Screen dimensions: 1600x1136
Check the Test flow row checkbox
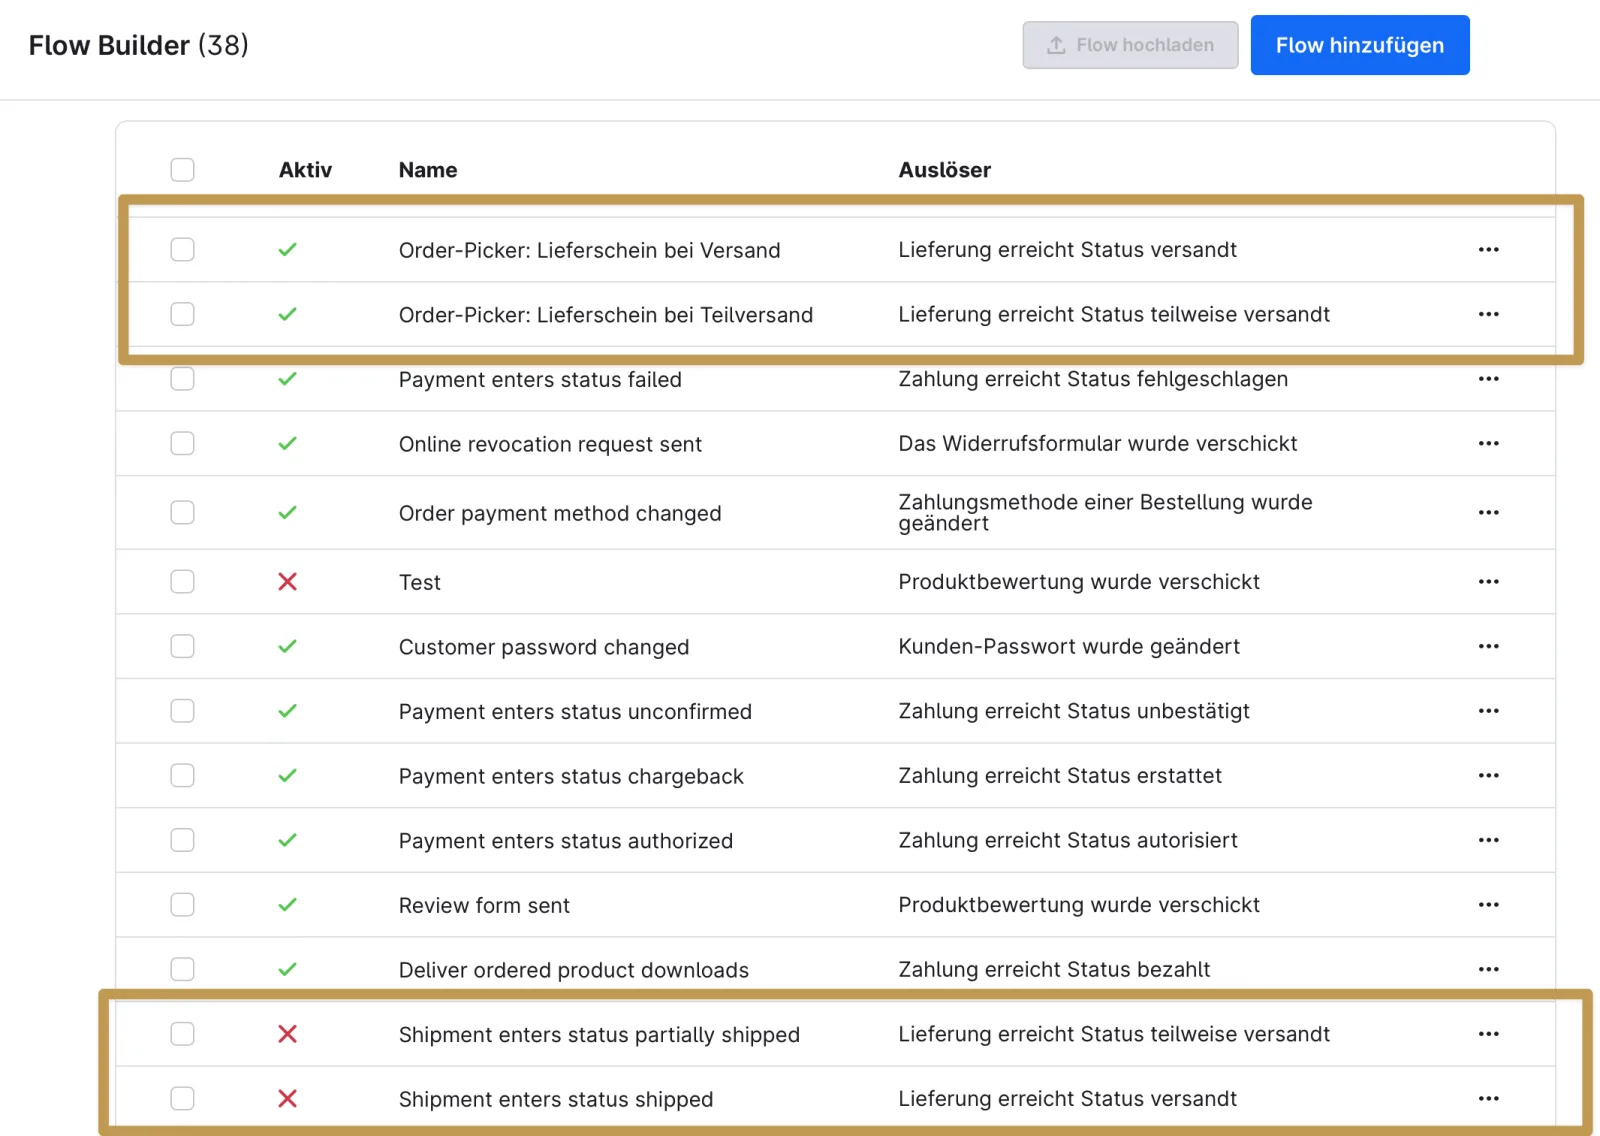tap(182, 582)
